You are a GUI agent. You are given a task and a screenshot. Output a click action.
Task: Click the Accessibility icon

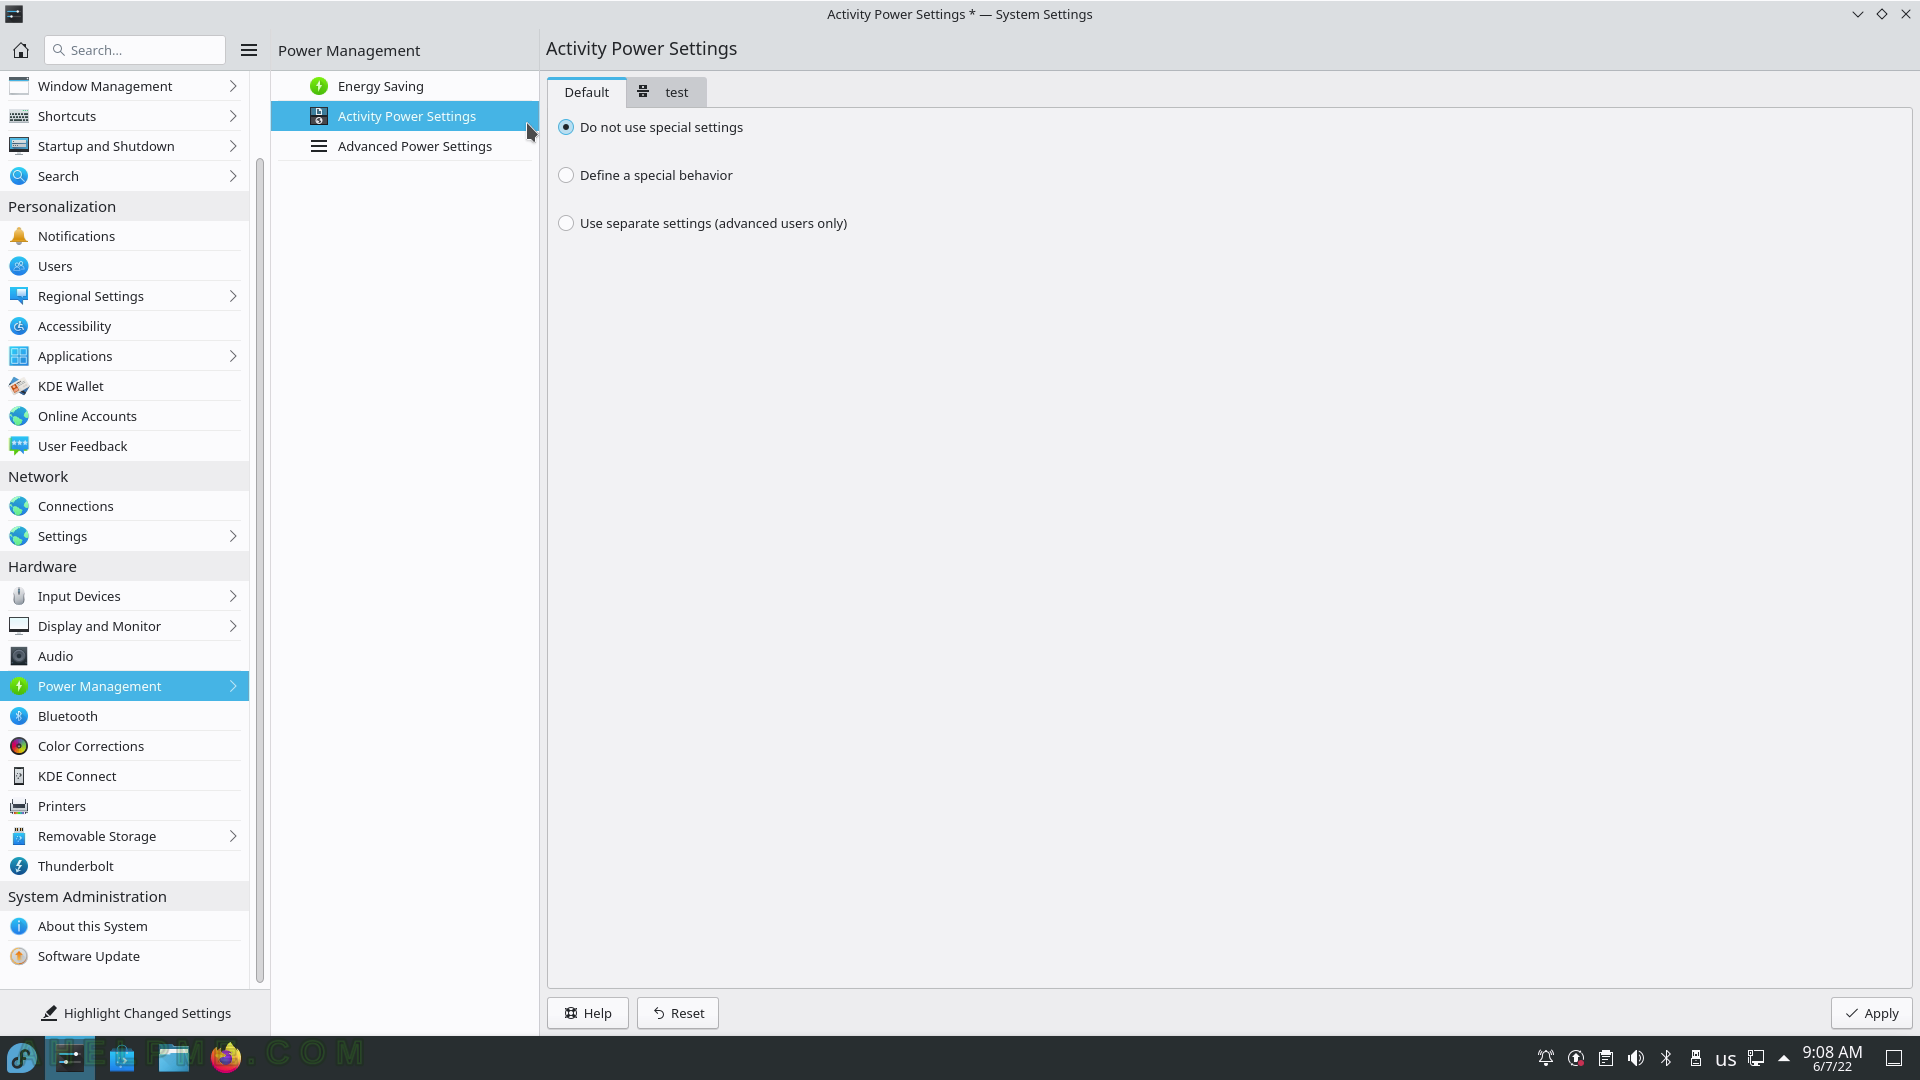(x=19, y=326)
